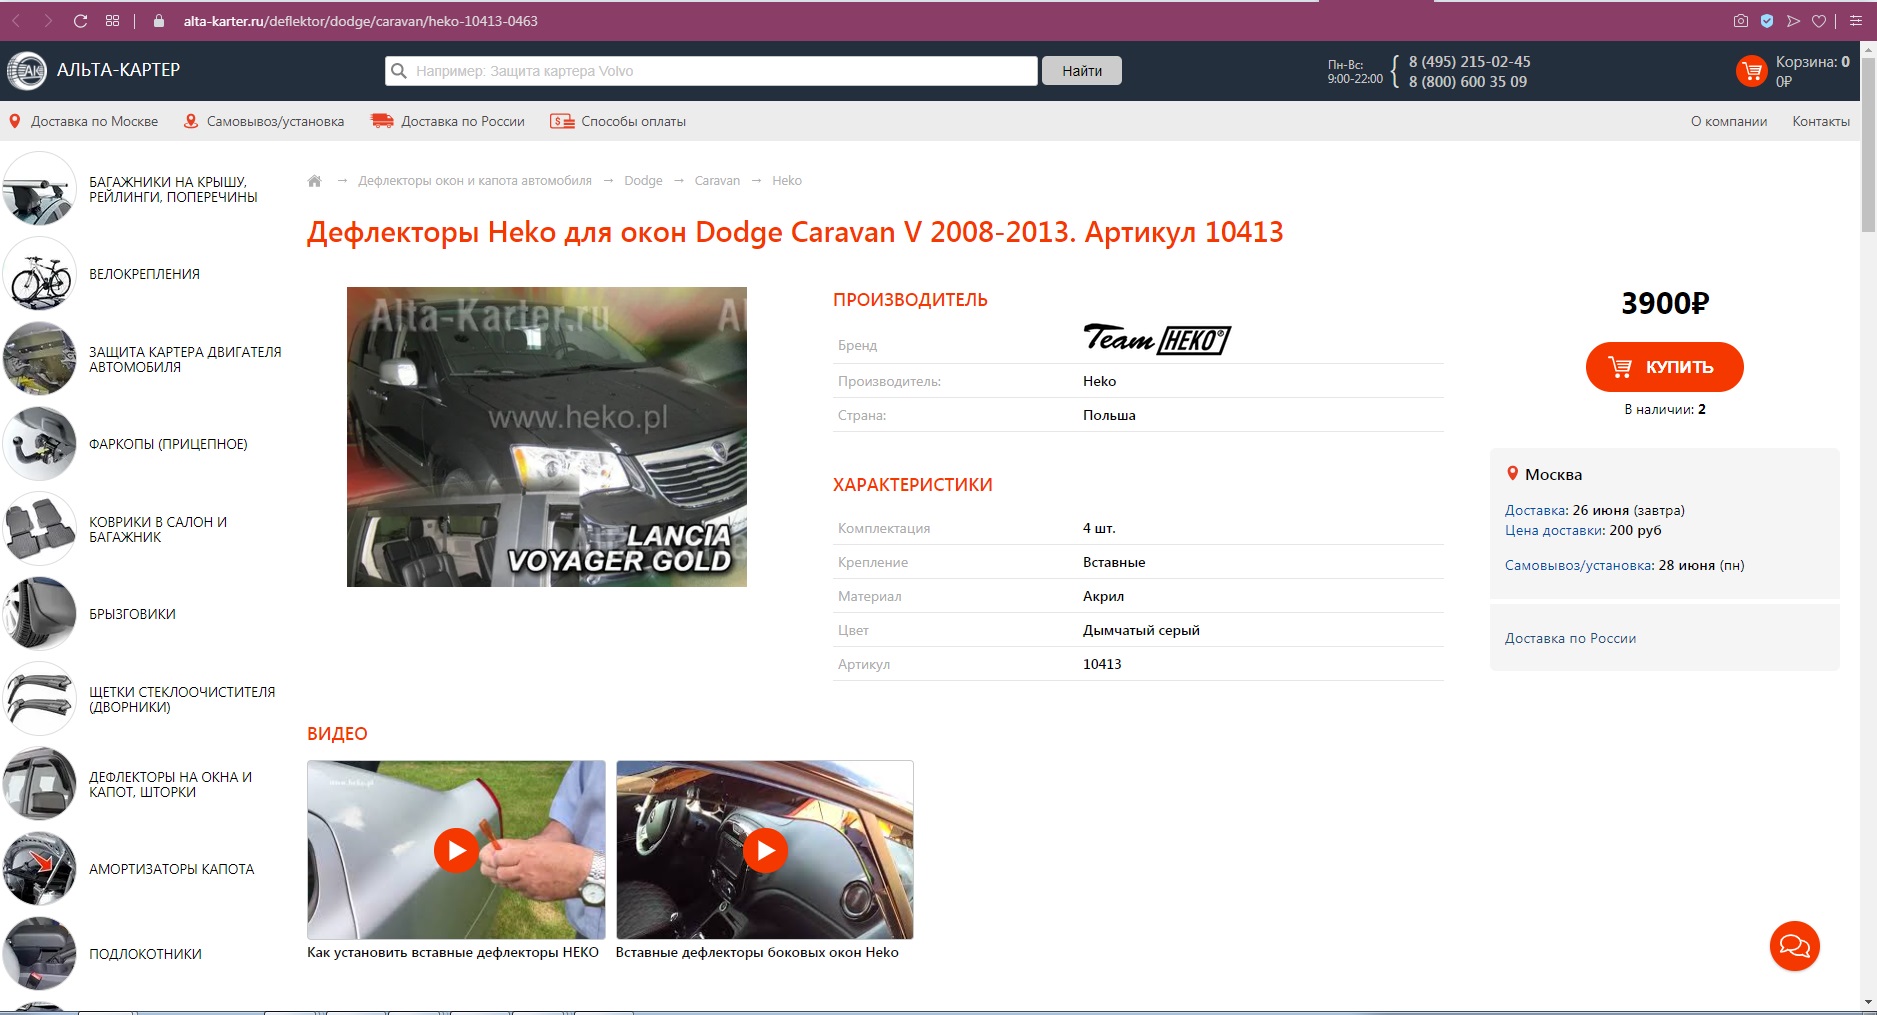Open the window deflectors category icon
This screenshot has width=1877, height=1015.
point(39,784)
